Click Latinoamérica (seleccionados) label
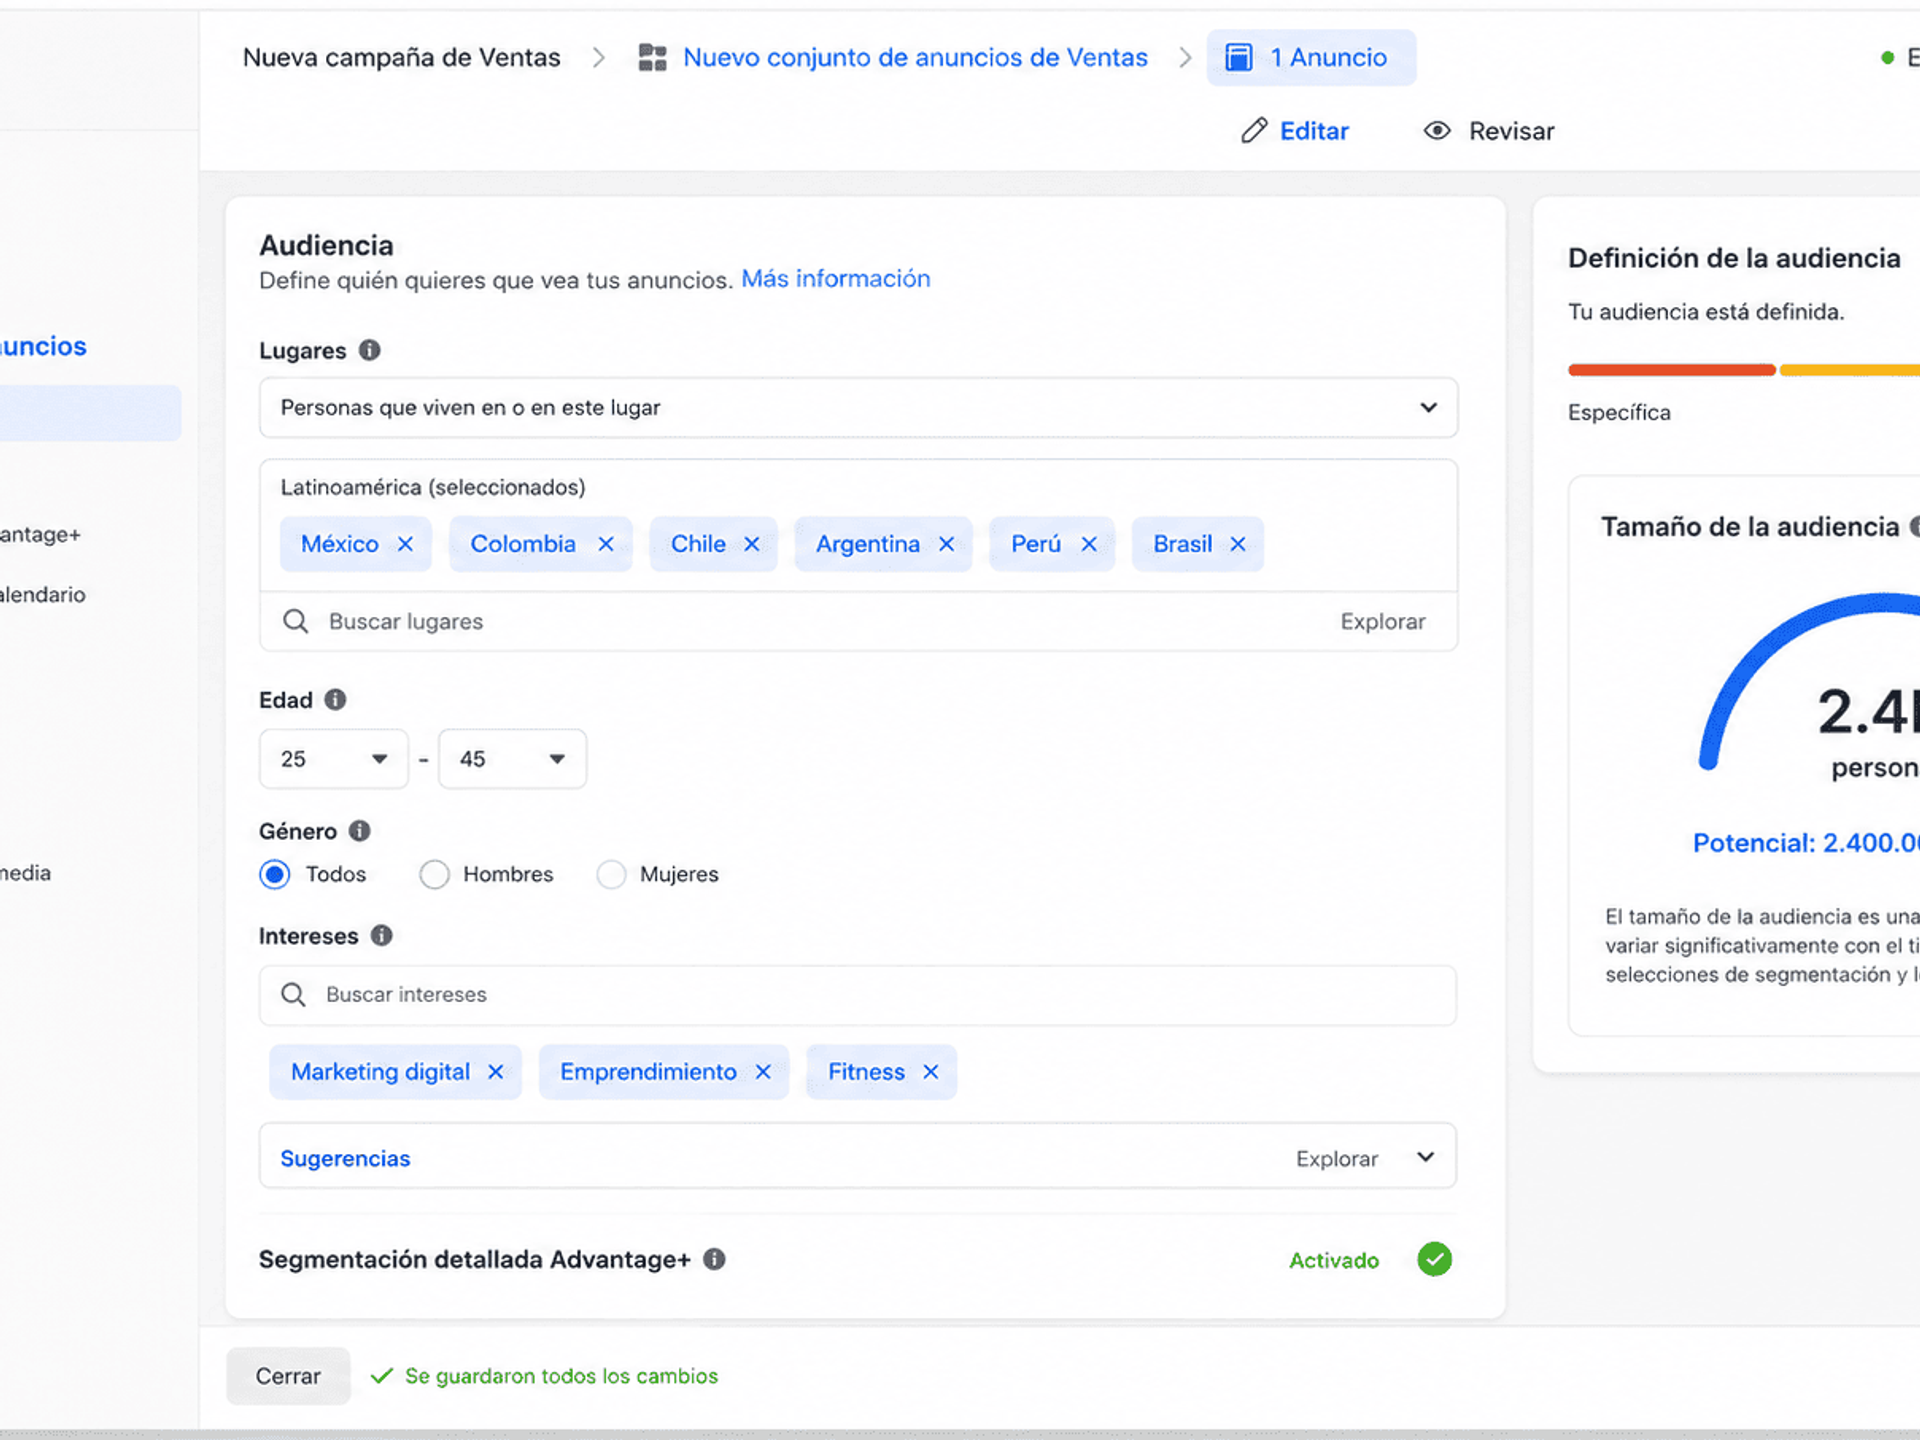The image size is (1920, 1440). pyautogui.click(x=433, y=487)
